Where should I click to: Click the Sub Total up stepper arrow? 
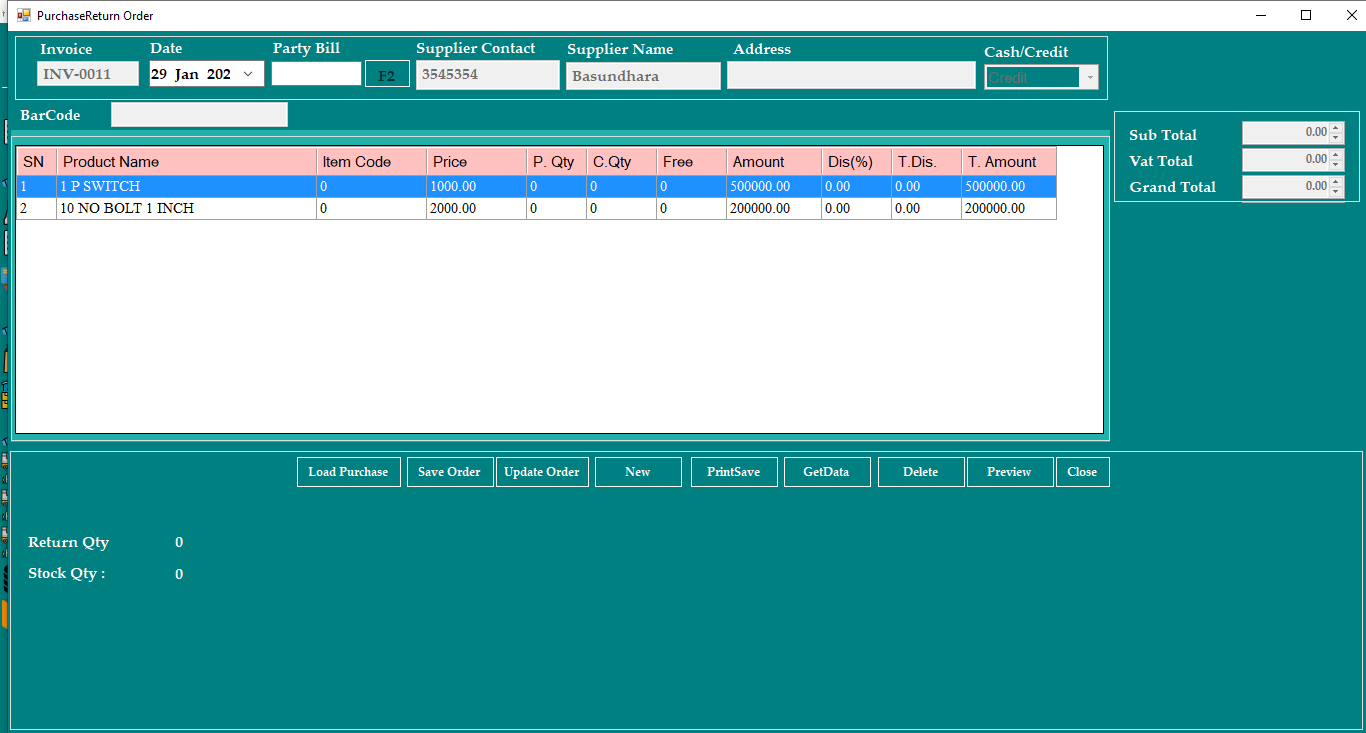click(x=1337, y=128)
